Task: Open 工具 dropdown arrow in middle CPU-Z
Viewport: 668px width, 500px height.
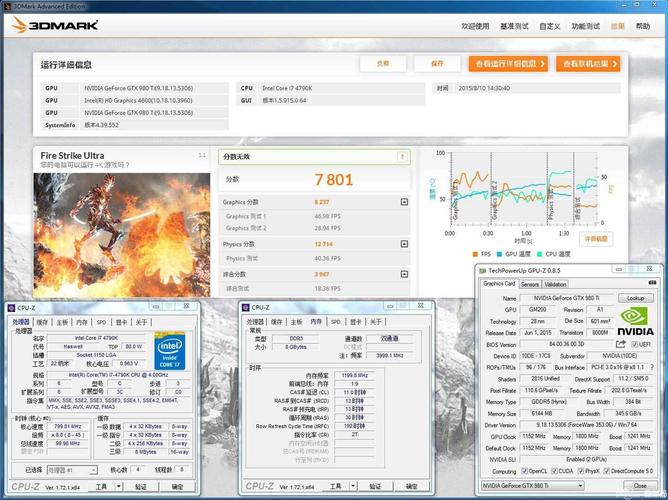Action: pyautogui.click(x=353, y=486)
